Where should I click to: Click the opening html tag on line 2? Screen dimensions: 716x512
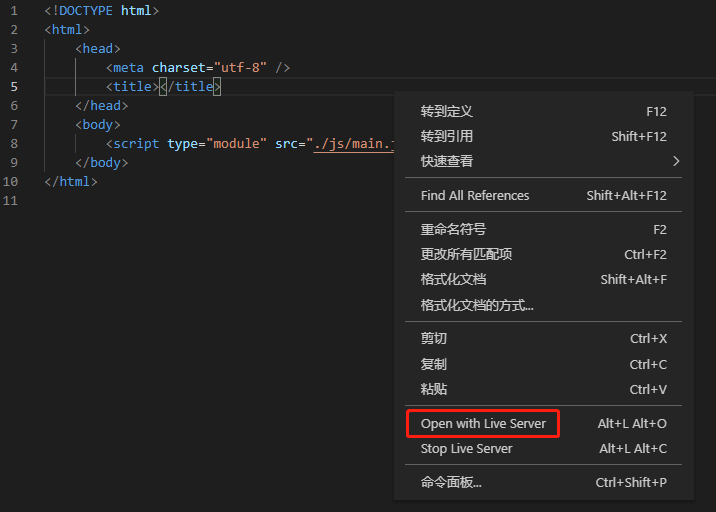[x=67, y=30]
